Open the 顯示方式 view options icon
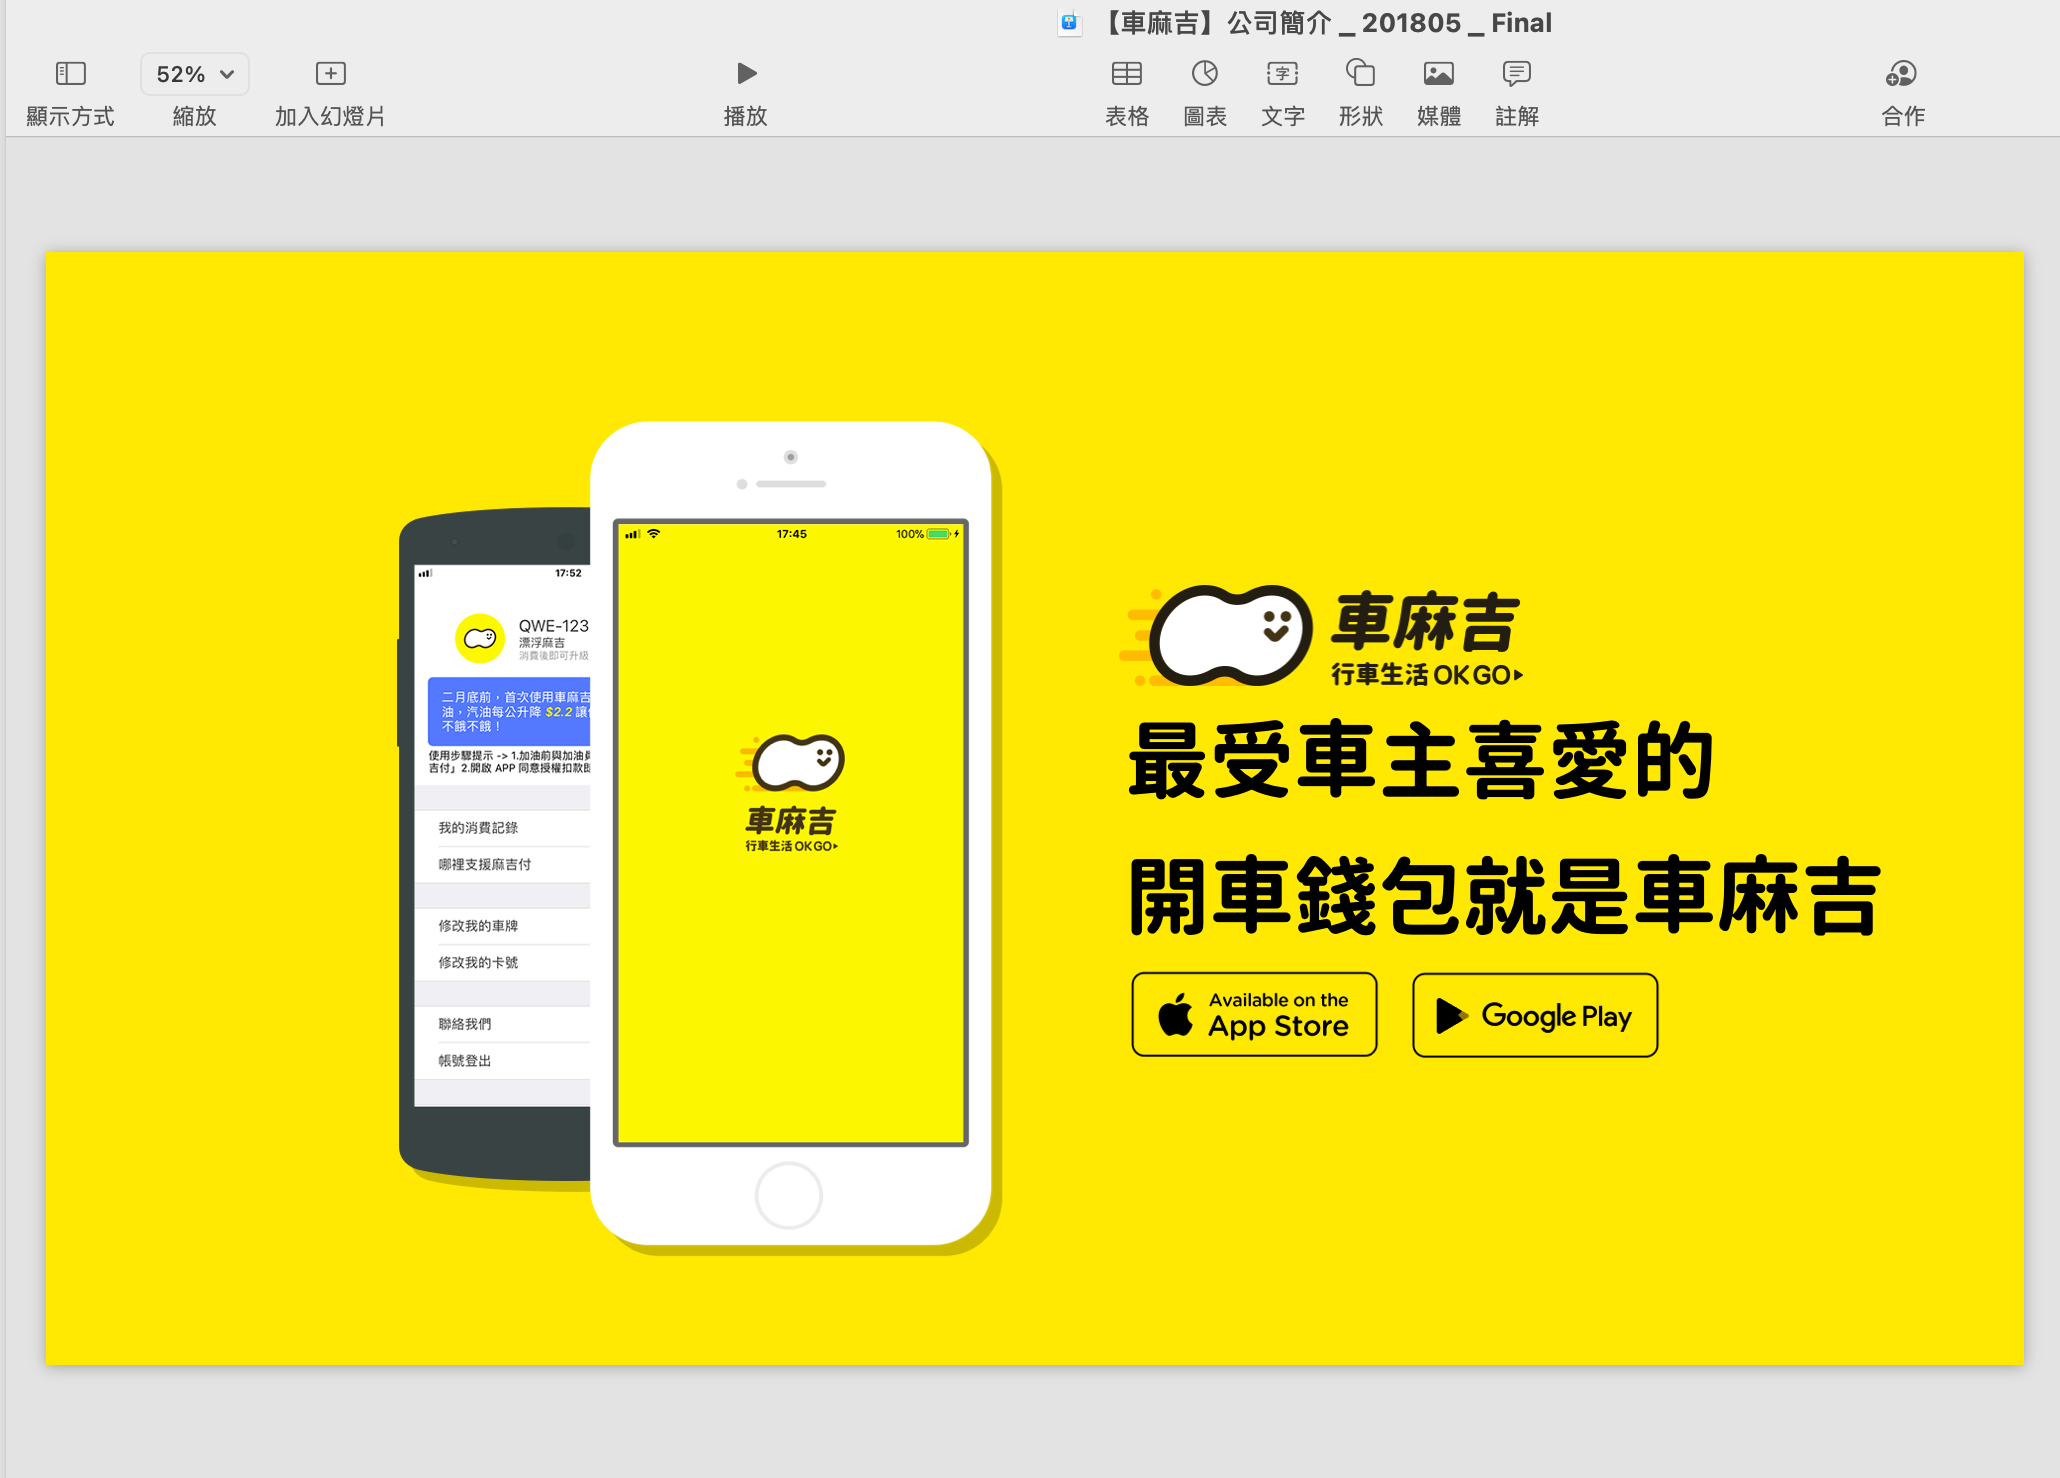Screen dimensions: 2060x1478 point(70,74)
